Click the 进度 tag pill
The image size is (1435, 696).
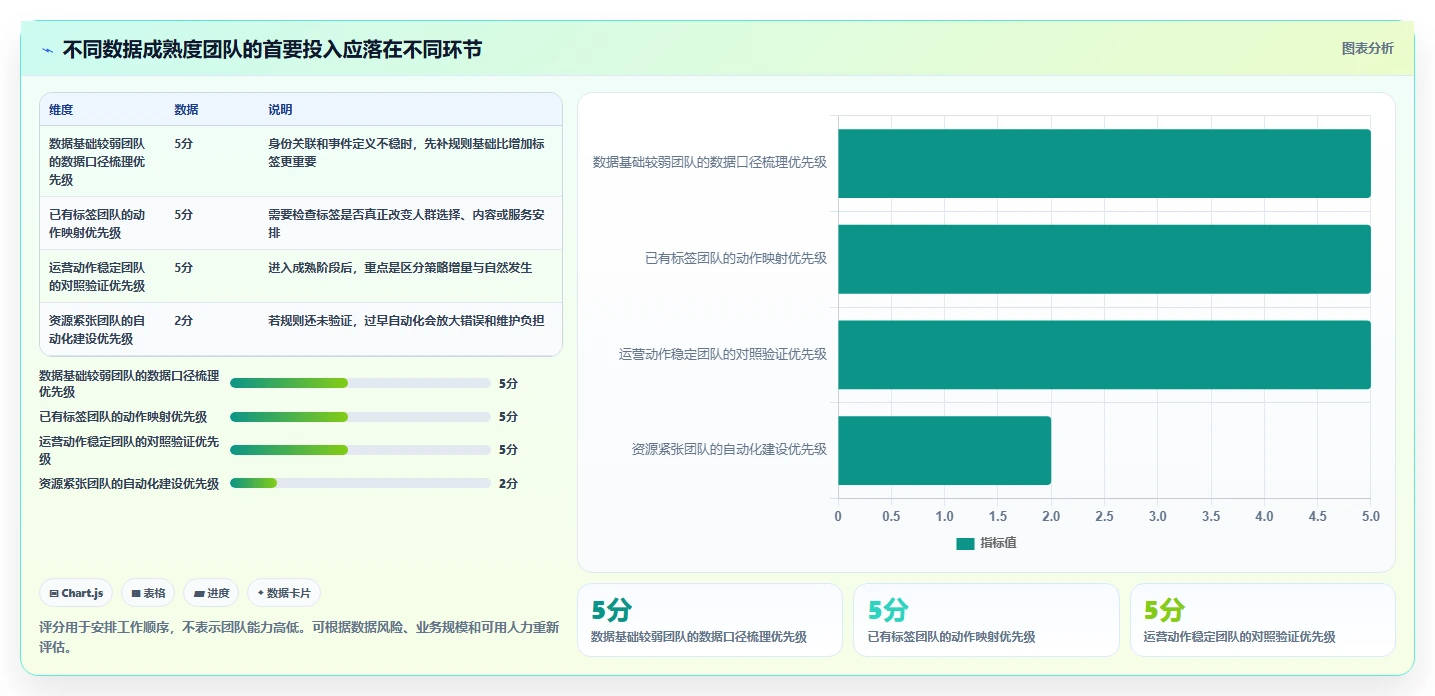click(x=211, y=593)
